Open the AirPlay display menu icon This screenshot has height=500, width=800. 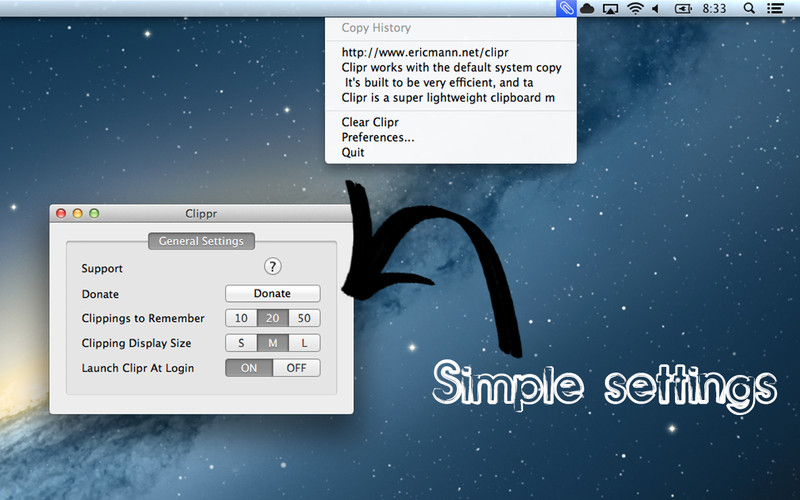pos(610,9)
